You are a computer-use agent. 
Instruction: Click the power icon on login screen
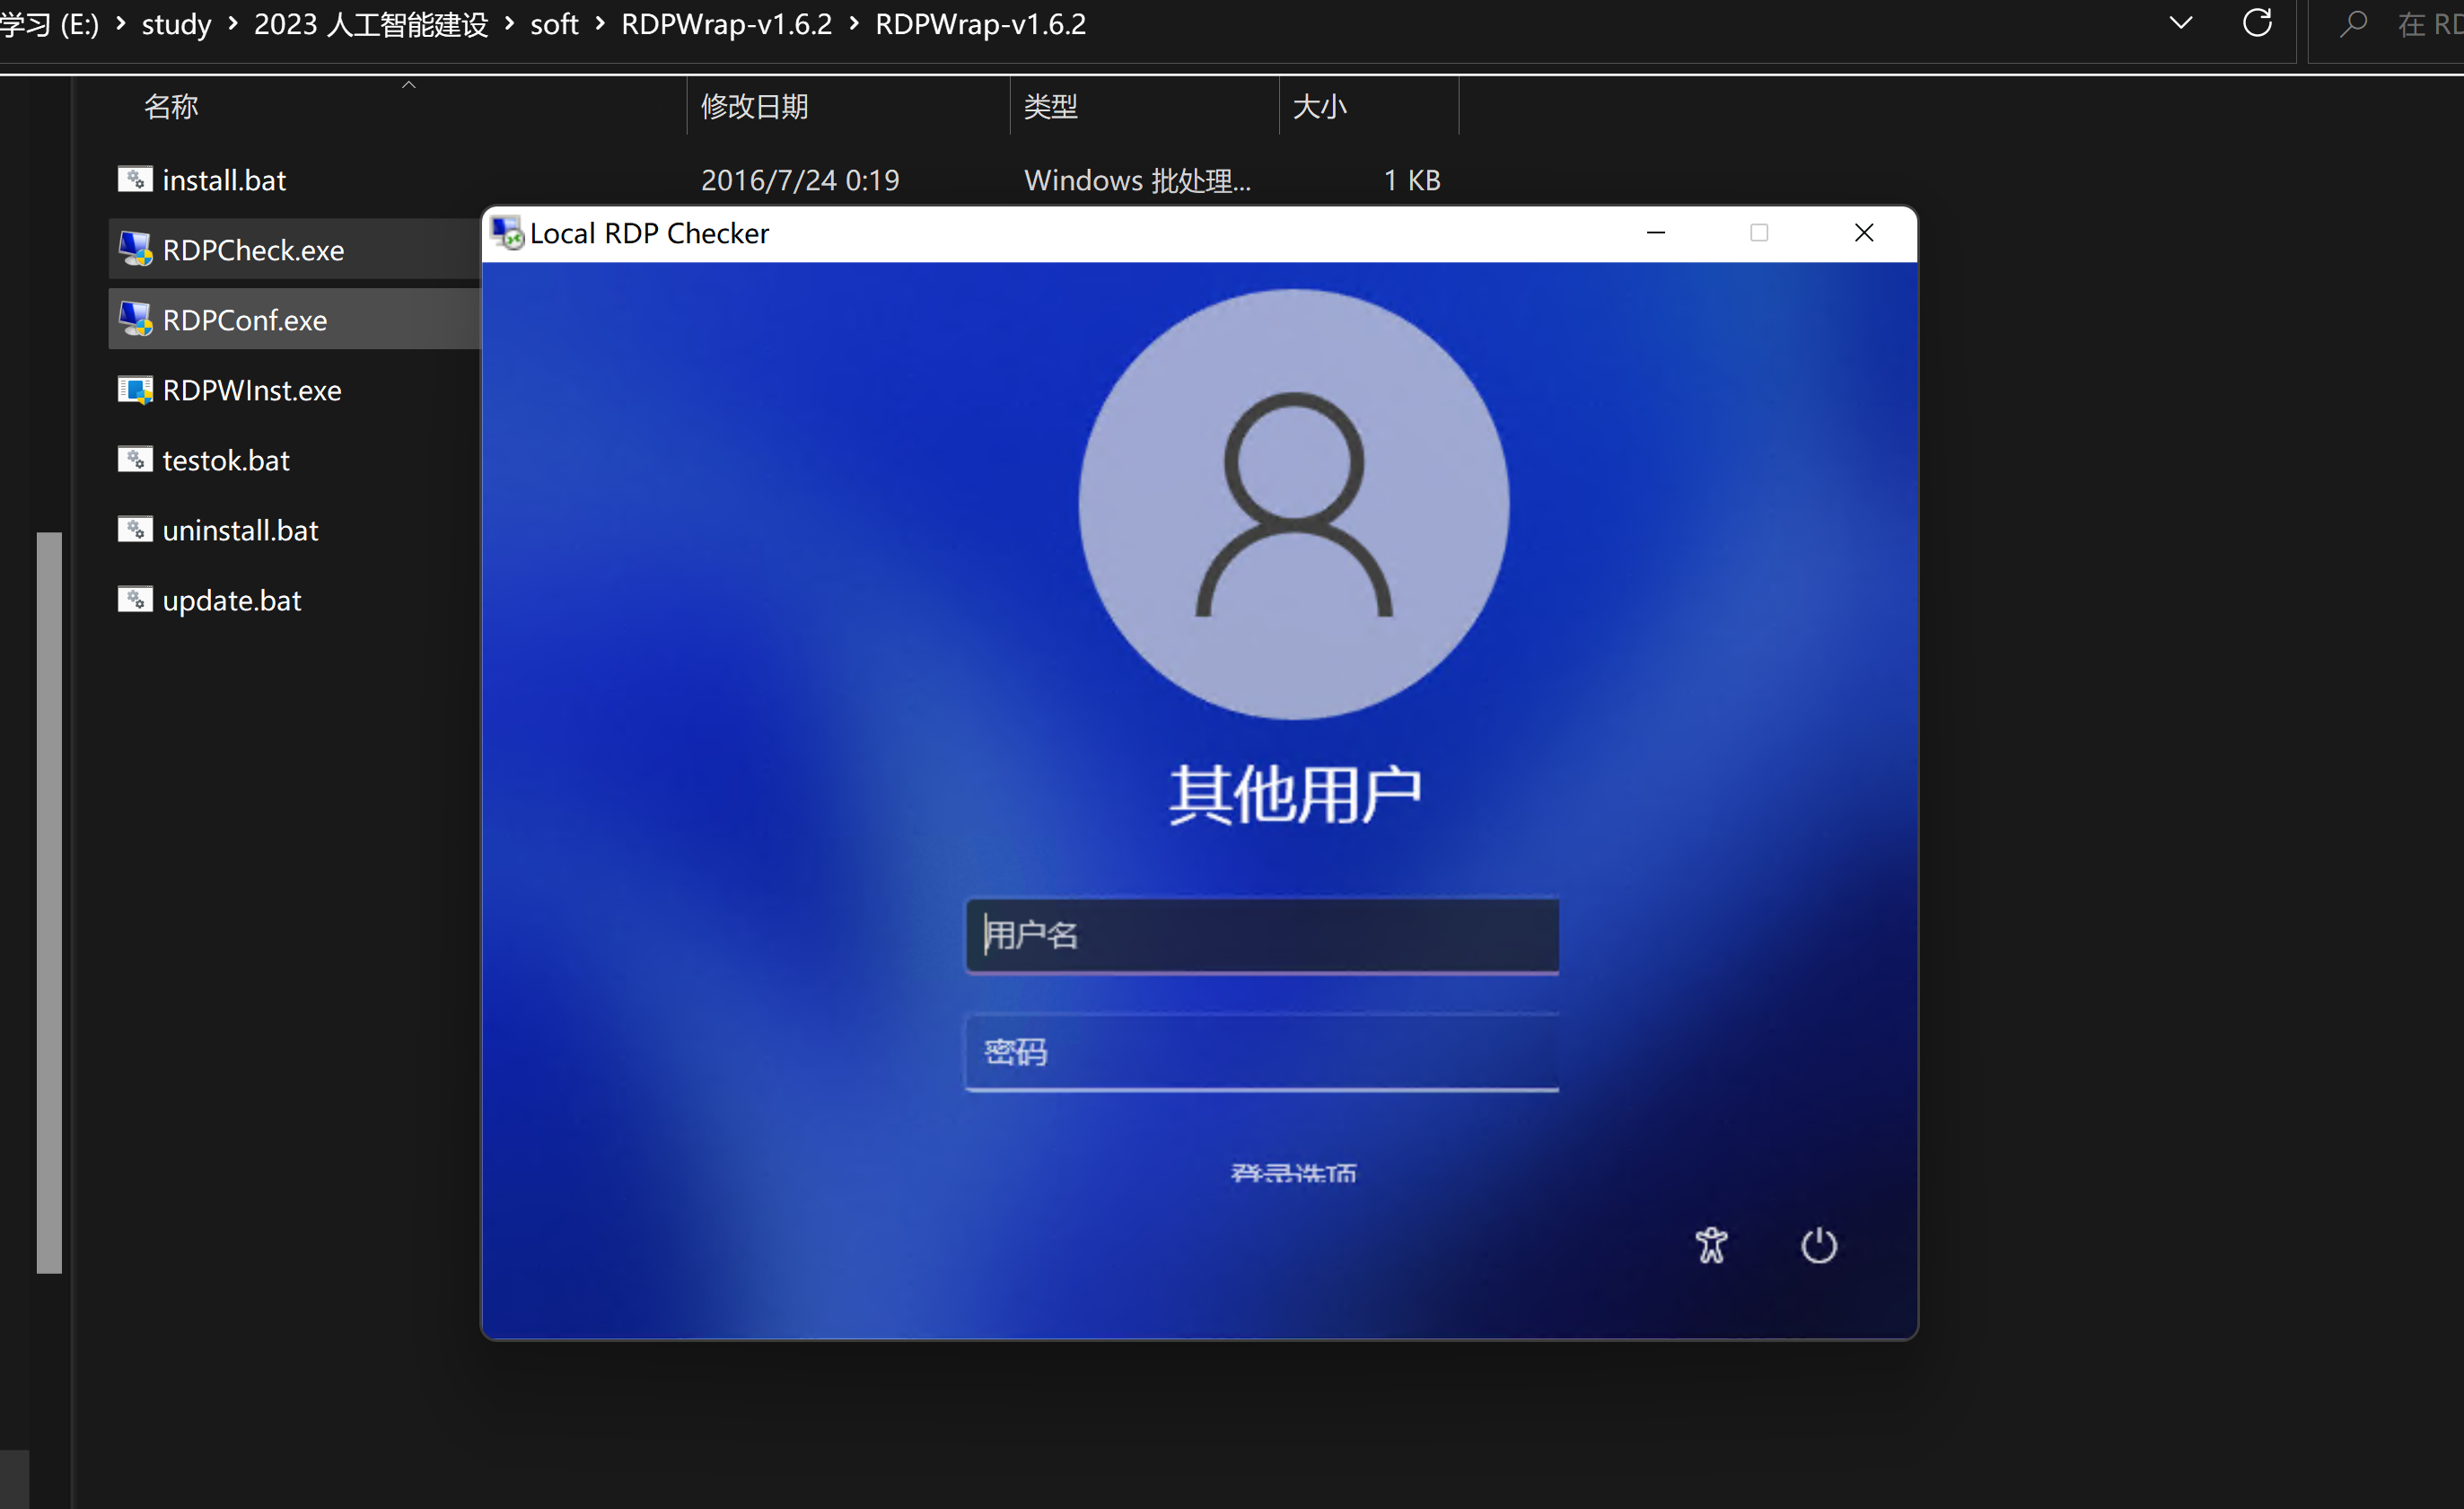click(x=1818, y=1246)
